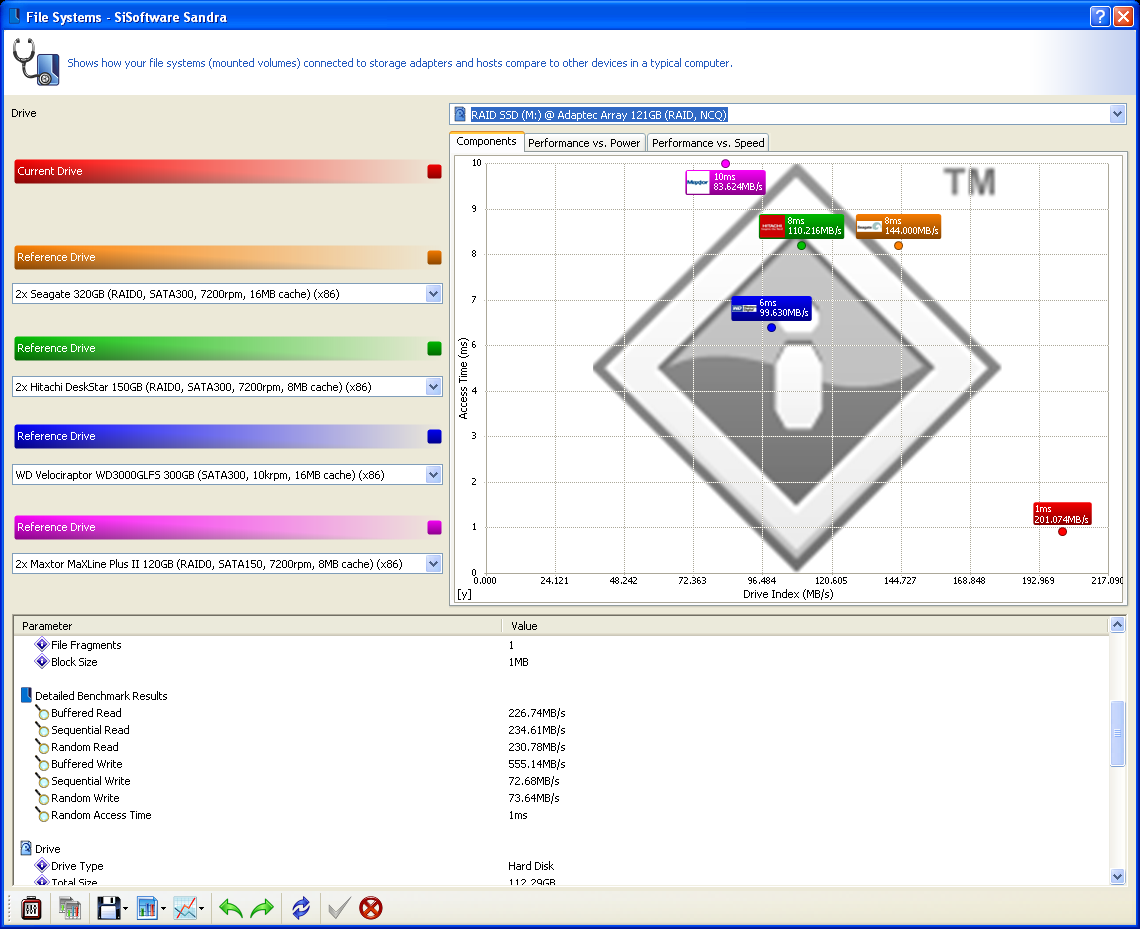Screen dimensions: 1140x929
Task: Open the 2x Hitachi DeskStar 150GB dropdown
Action: click(433, 387)
